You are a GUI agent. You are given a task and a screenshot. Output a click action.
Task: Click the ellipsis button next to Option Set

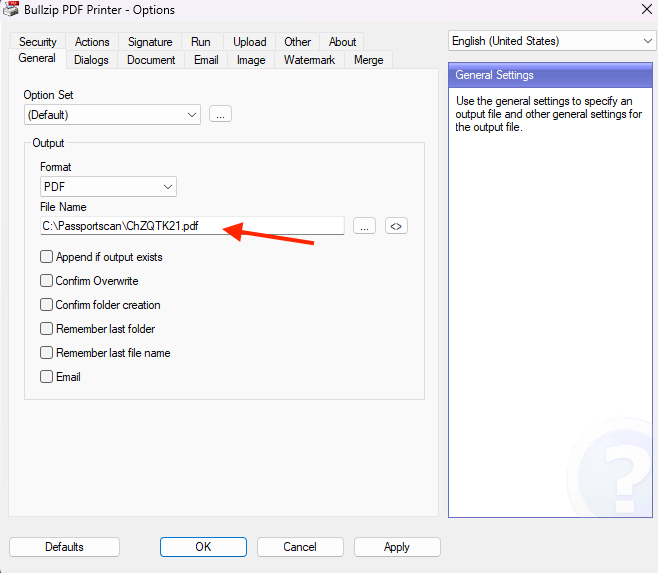[220, 115]
